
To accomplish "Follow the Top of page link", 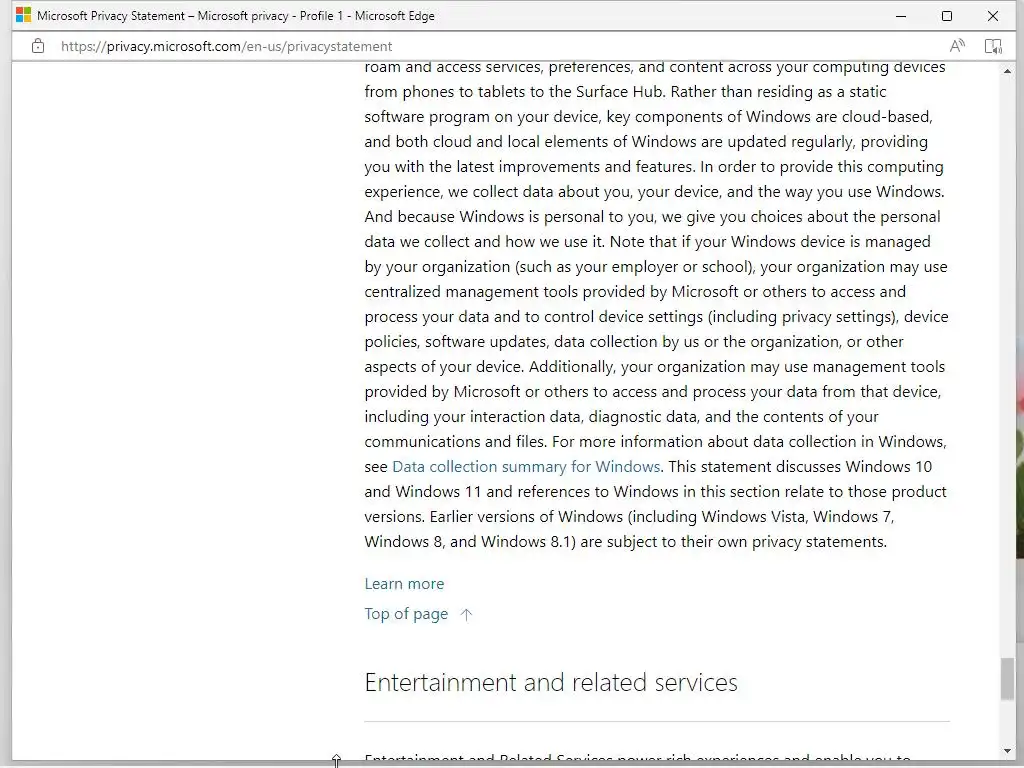I will [x=406, y=614].
